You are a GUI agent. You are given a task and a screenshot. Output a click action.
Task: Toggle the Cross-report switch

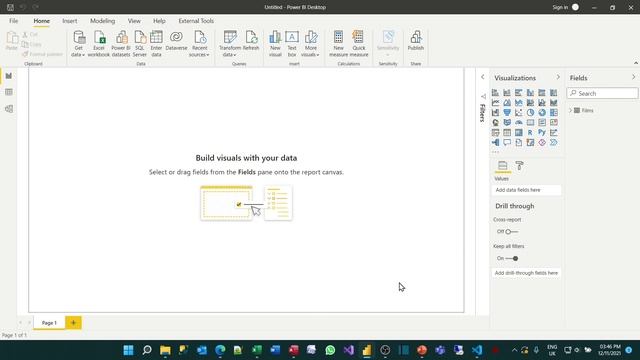(x=511, y=231)
